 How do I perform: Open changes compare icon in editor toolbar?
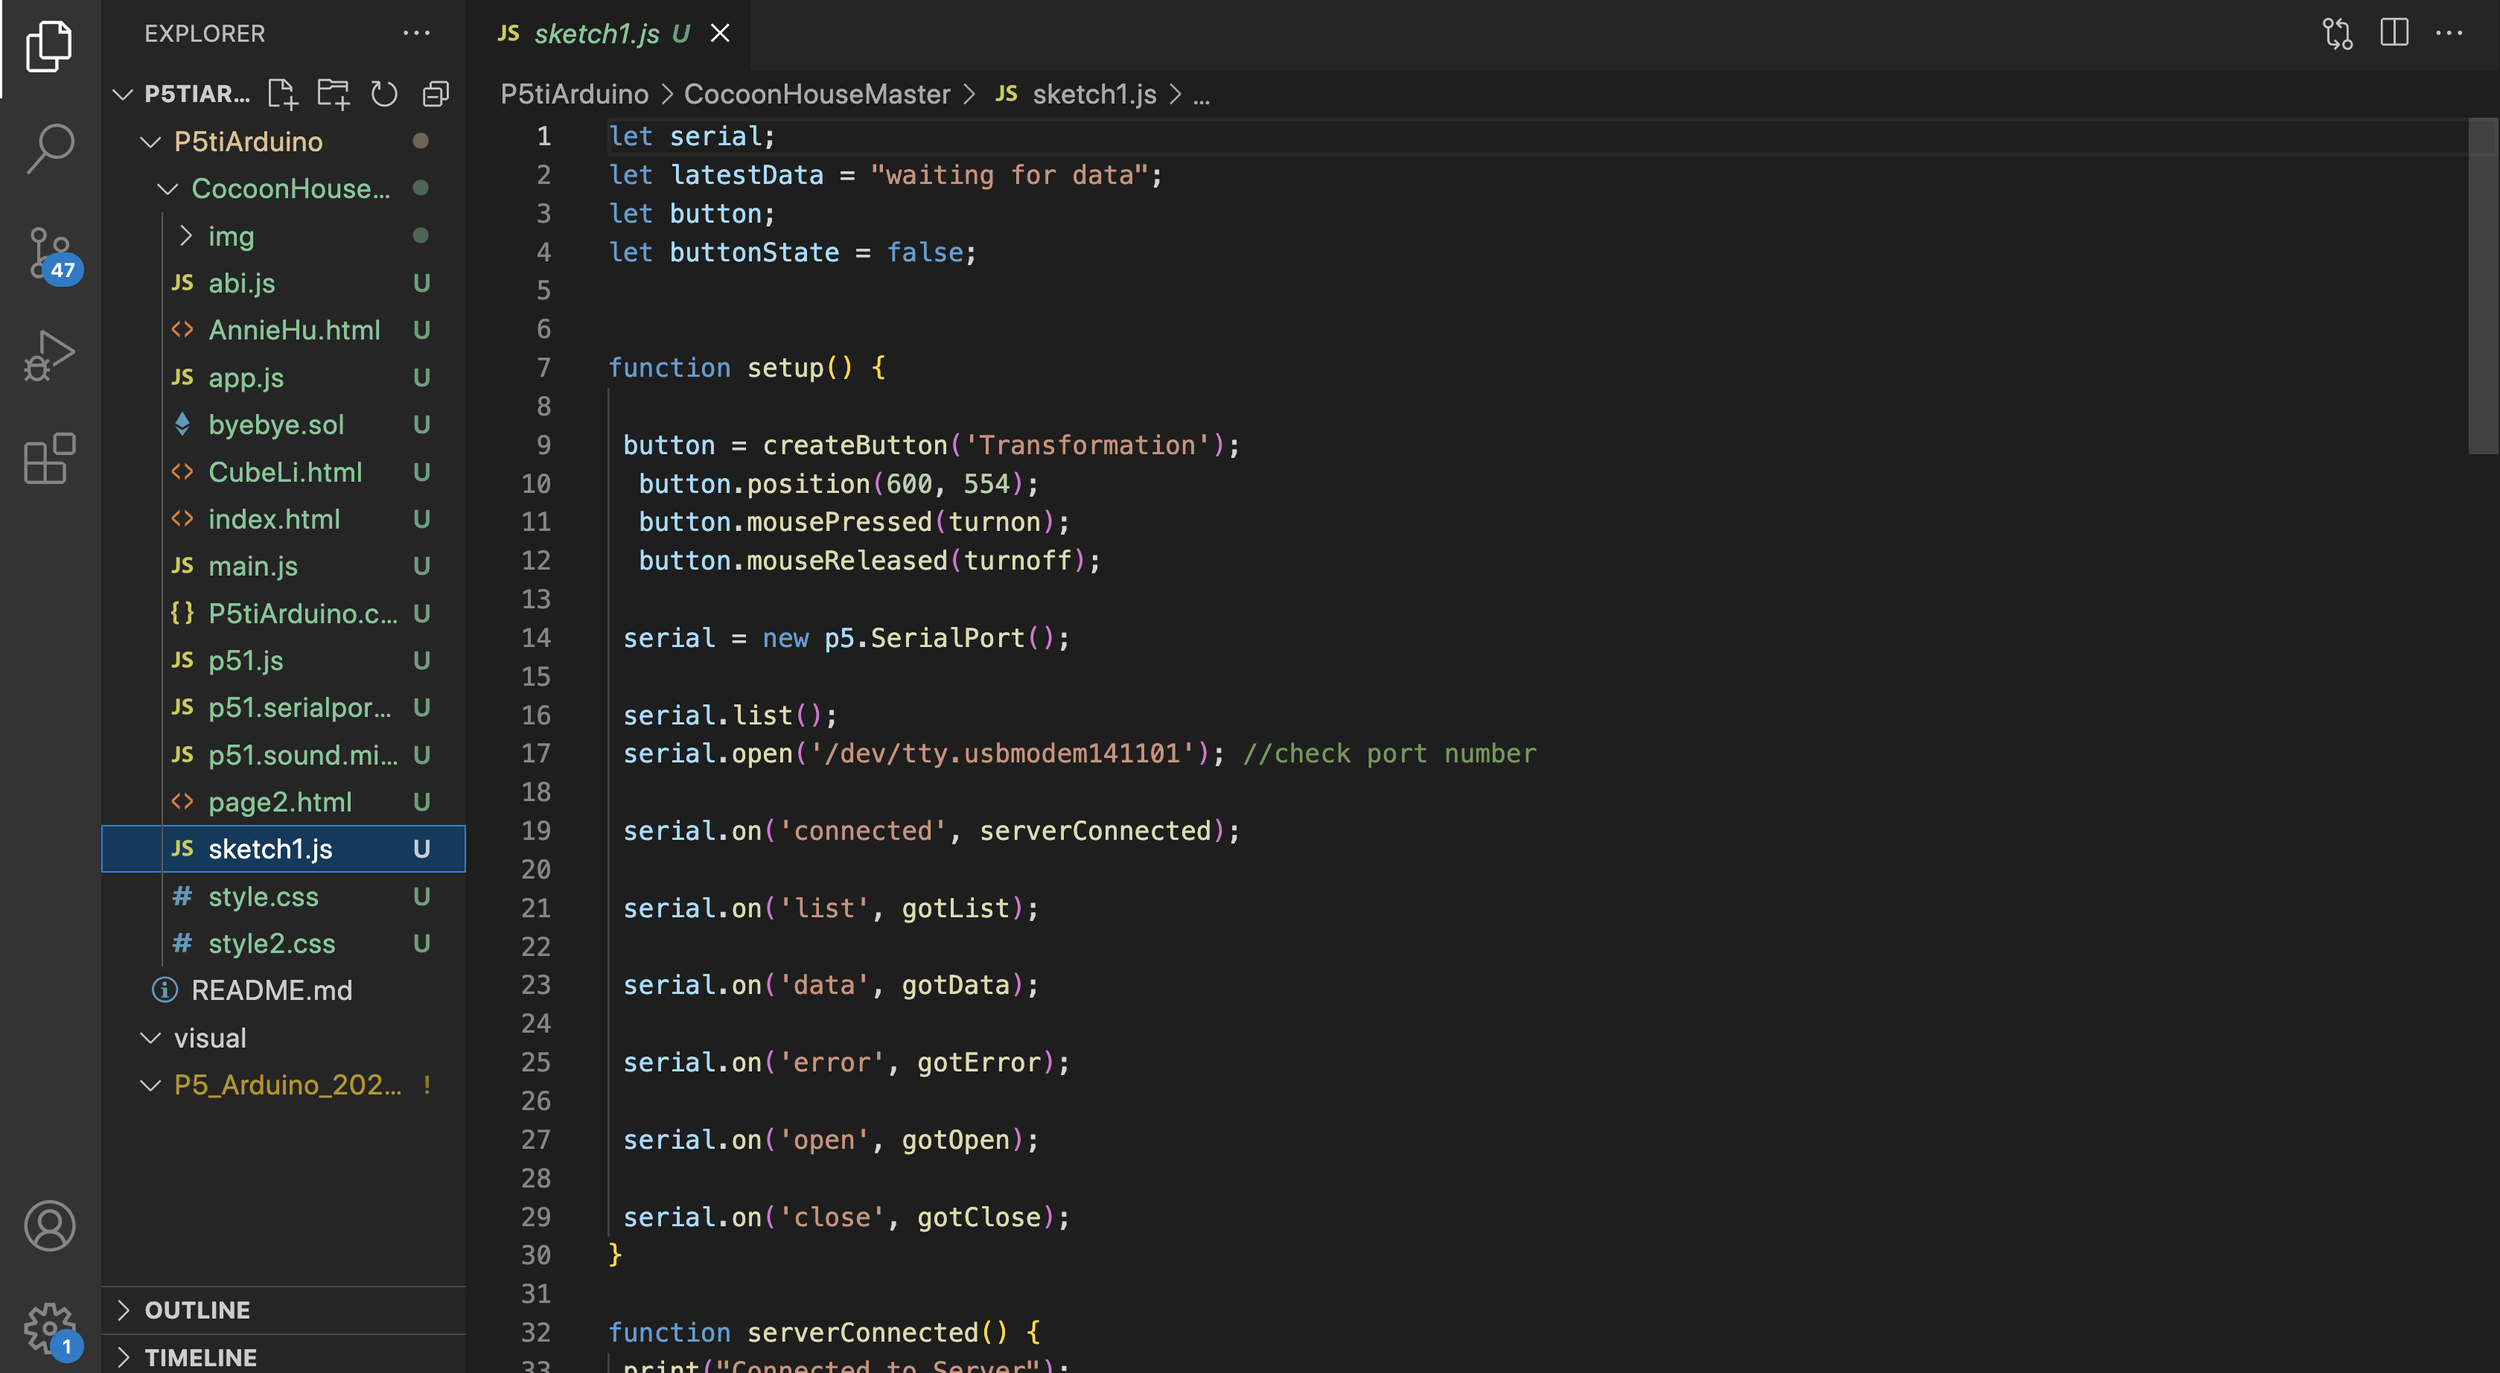coord(2337,33)
